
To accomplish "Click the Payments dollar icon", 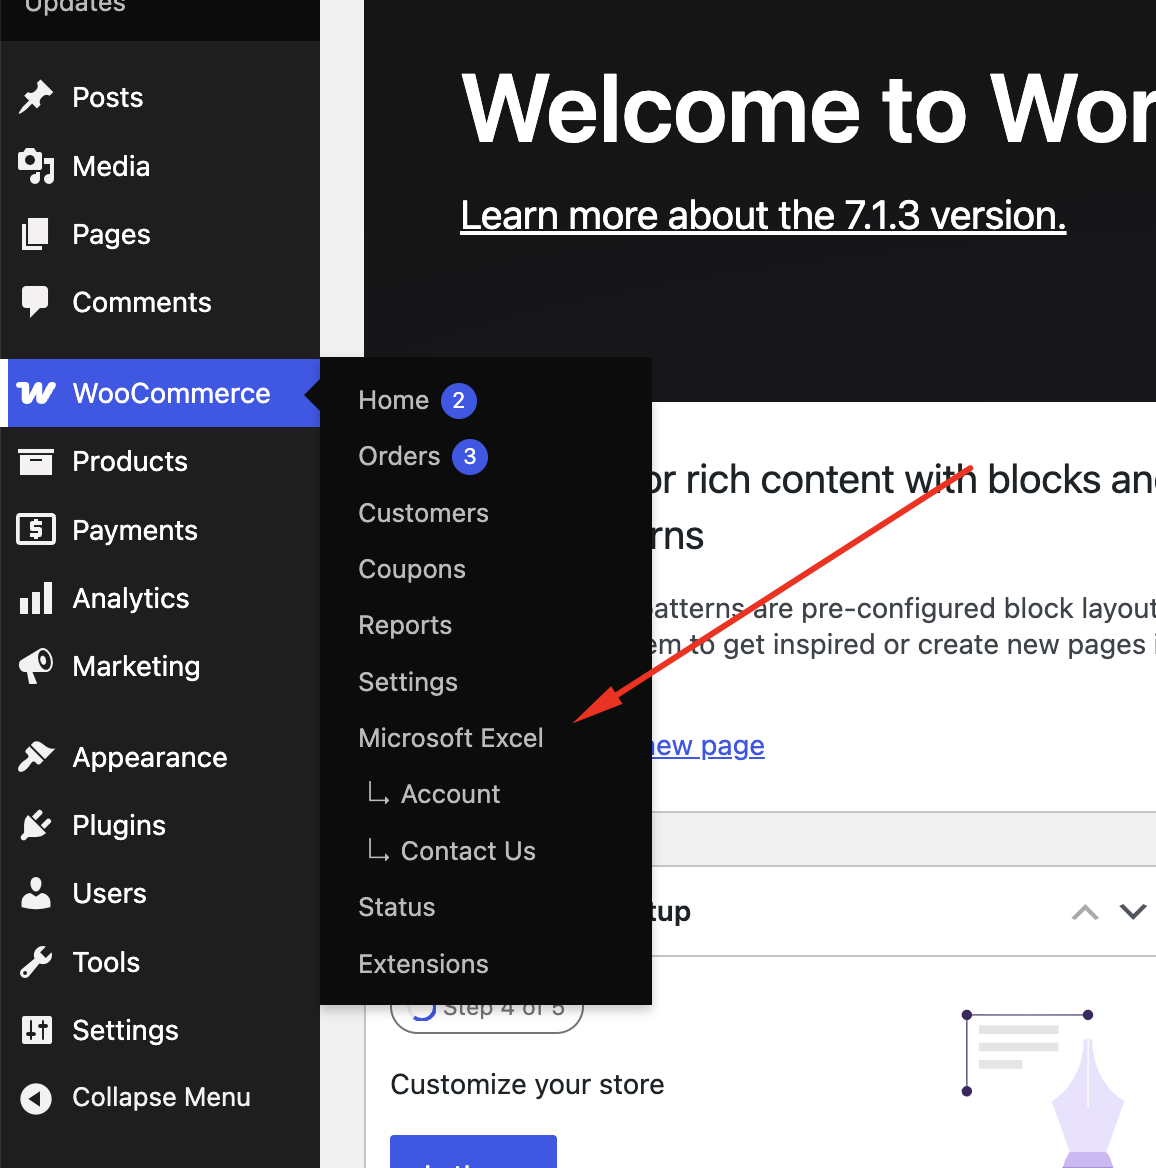I will point(36,530).
